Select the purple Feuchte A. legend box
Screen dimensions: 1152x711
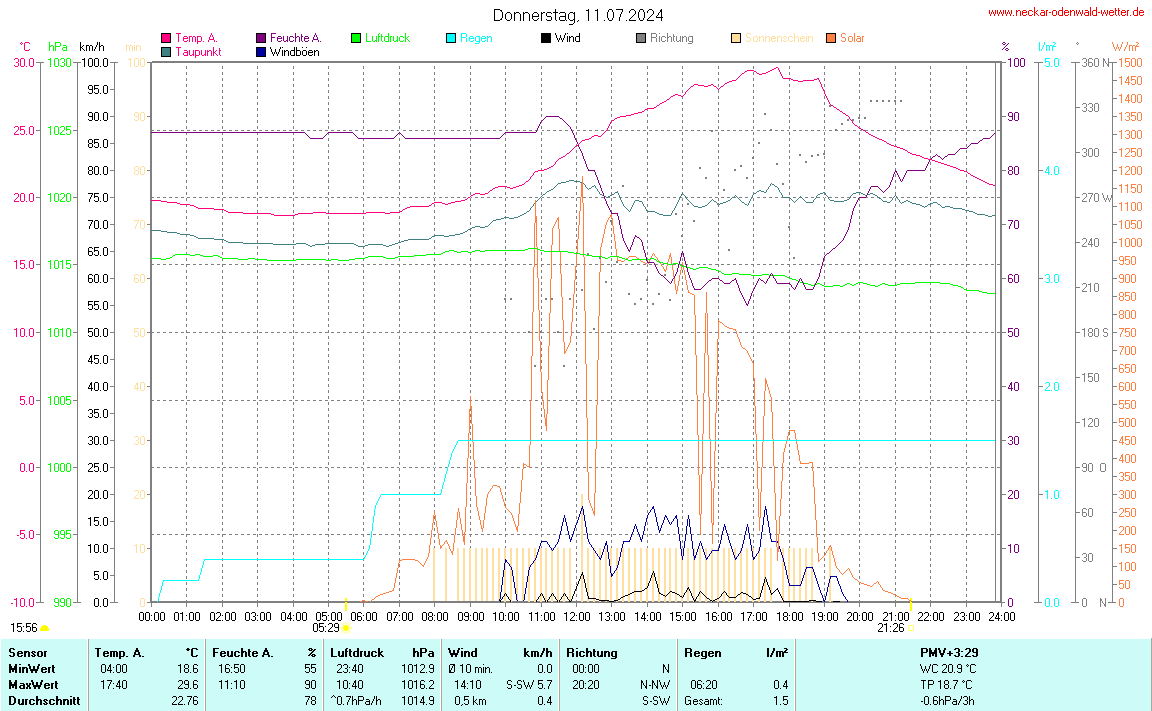(261, 38)
